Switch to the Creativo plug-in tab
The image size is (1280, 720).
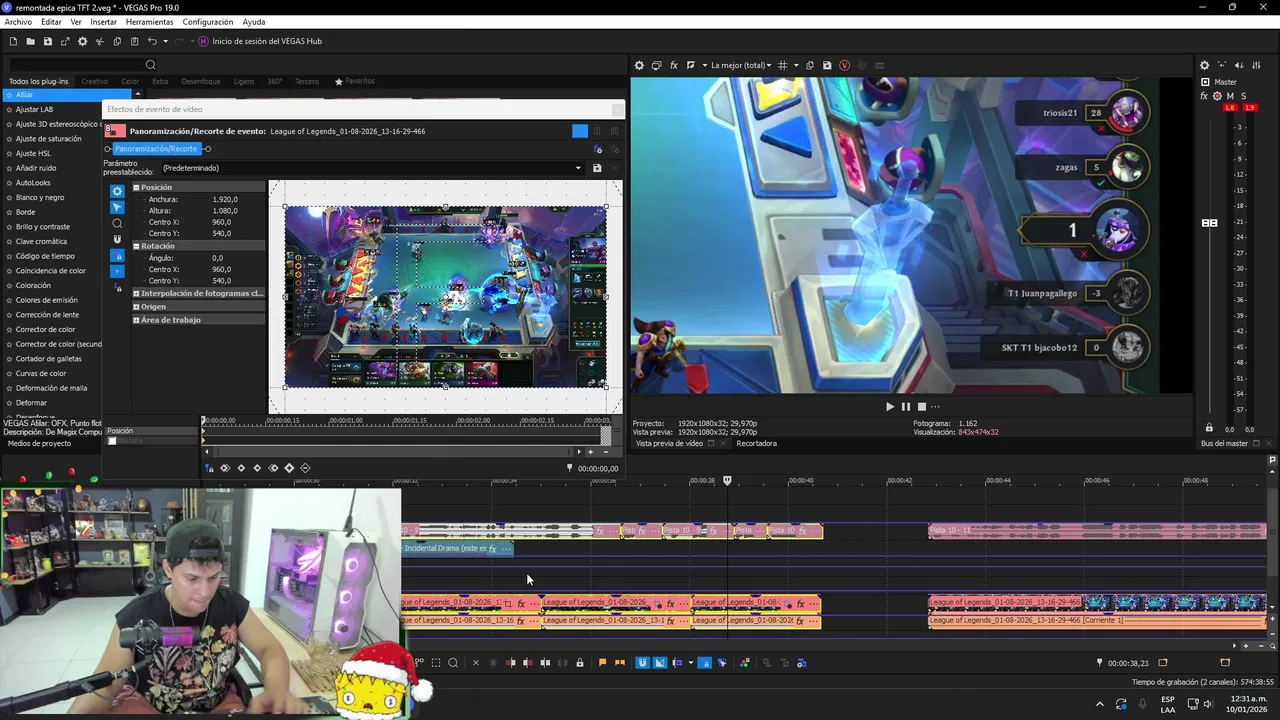[x=95, y=81]
